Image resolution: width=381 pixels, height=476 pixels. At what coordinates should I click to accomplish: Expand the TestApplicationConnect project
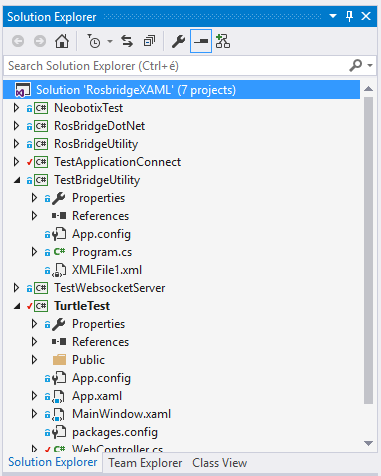click(16, 162)
